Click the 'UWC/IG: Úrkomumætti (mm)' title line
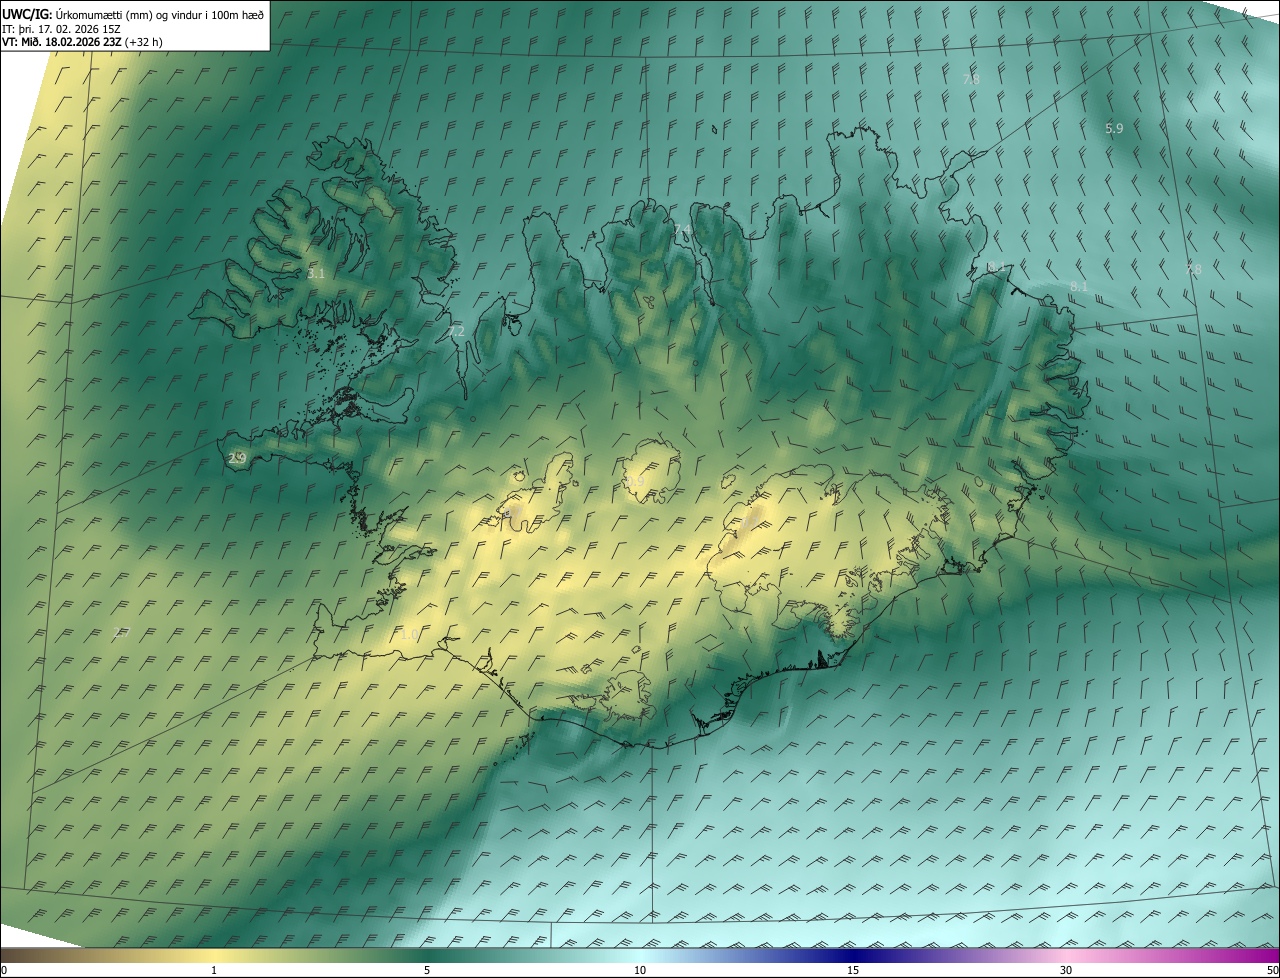This screenshot has width=1280, height=978. click(x=133, y=14)
